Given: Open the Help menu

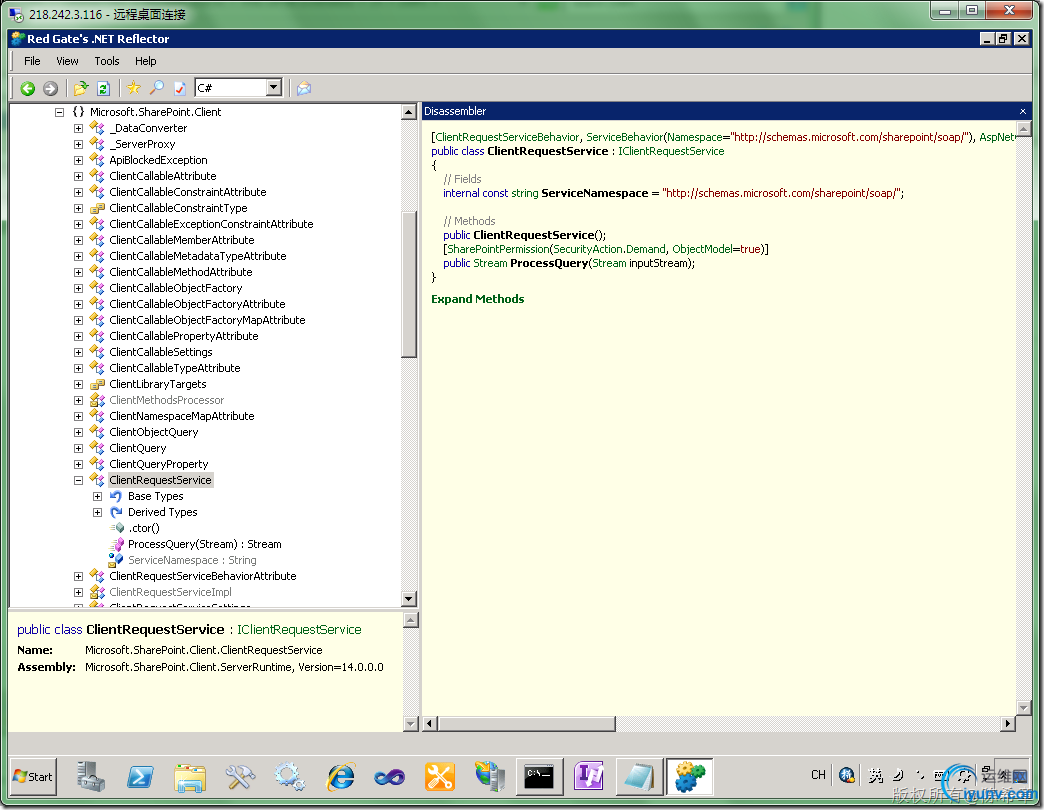Looking at the screenshot, I should point(146,61).
